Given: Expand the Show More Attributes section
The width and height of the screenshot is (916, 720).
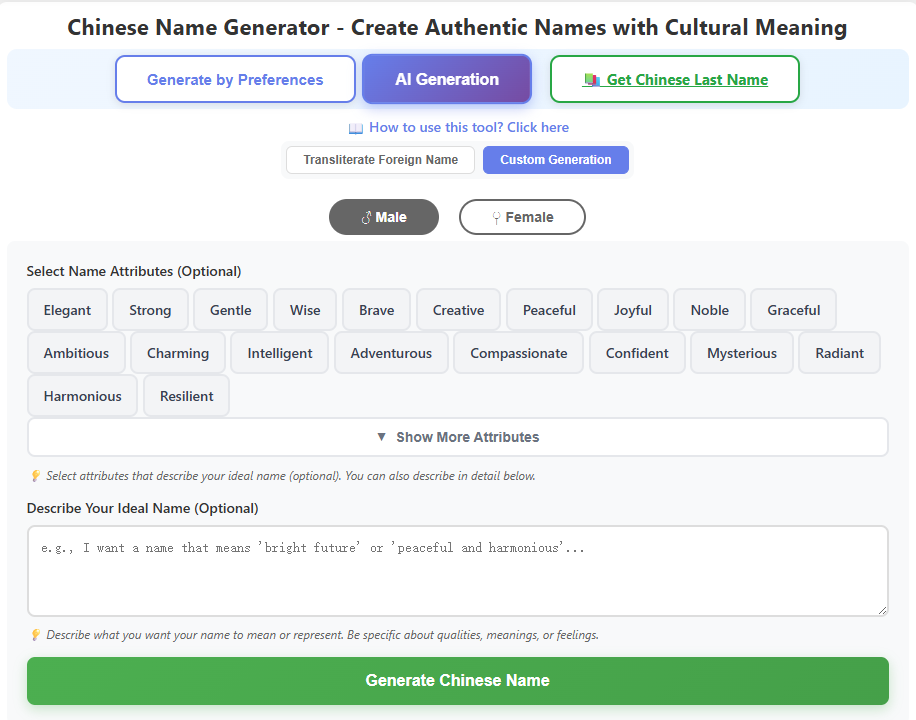Looking at the screenshot, I should click(457, 437).
